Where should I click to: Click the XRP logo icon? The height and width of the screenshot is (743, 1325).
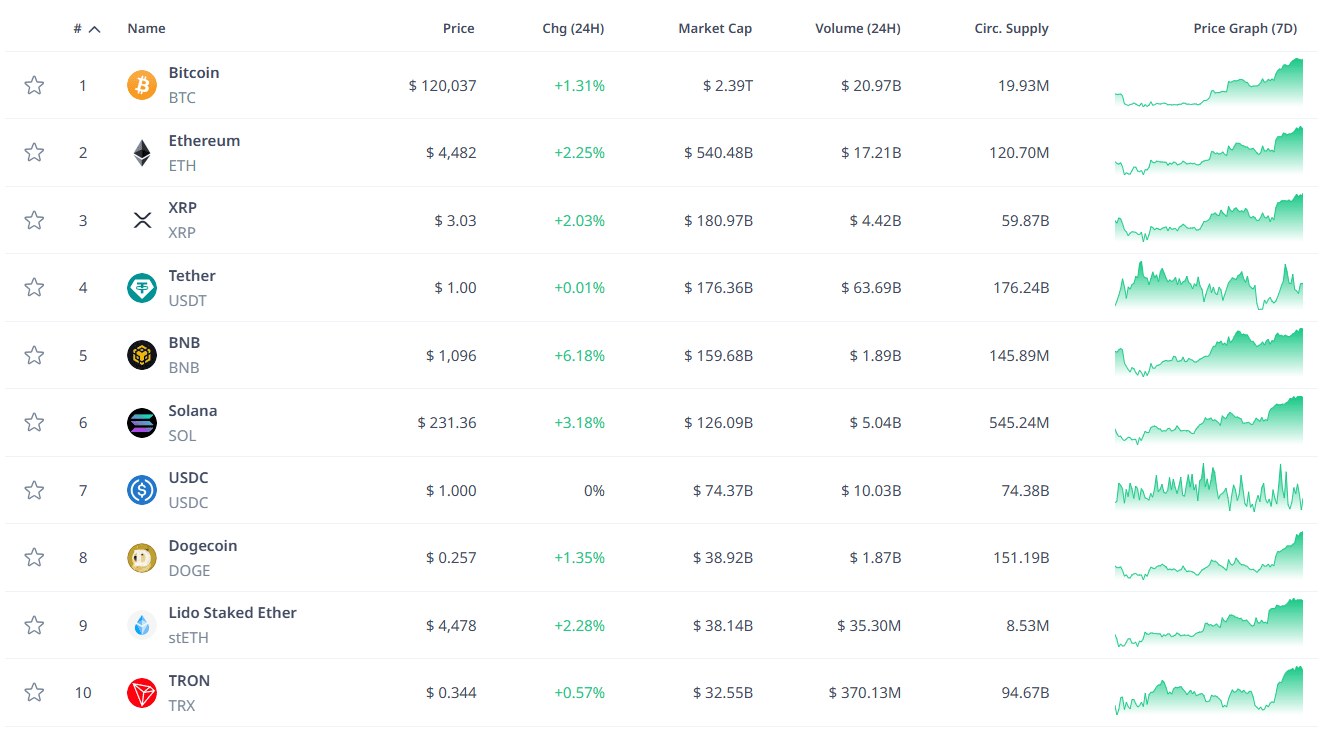[x=142, y=220]
